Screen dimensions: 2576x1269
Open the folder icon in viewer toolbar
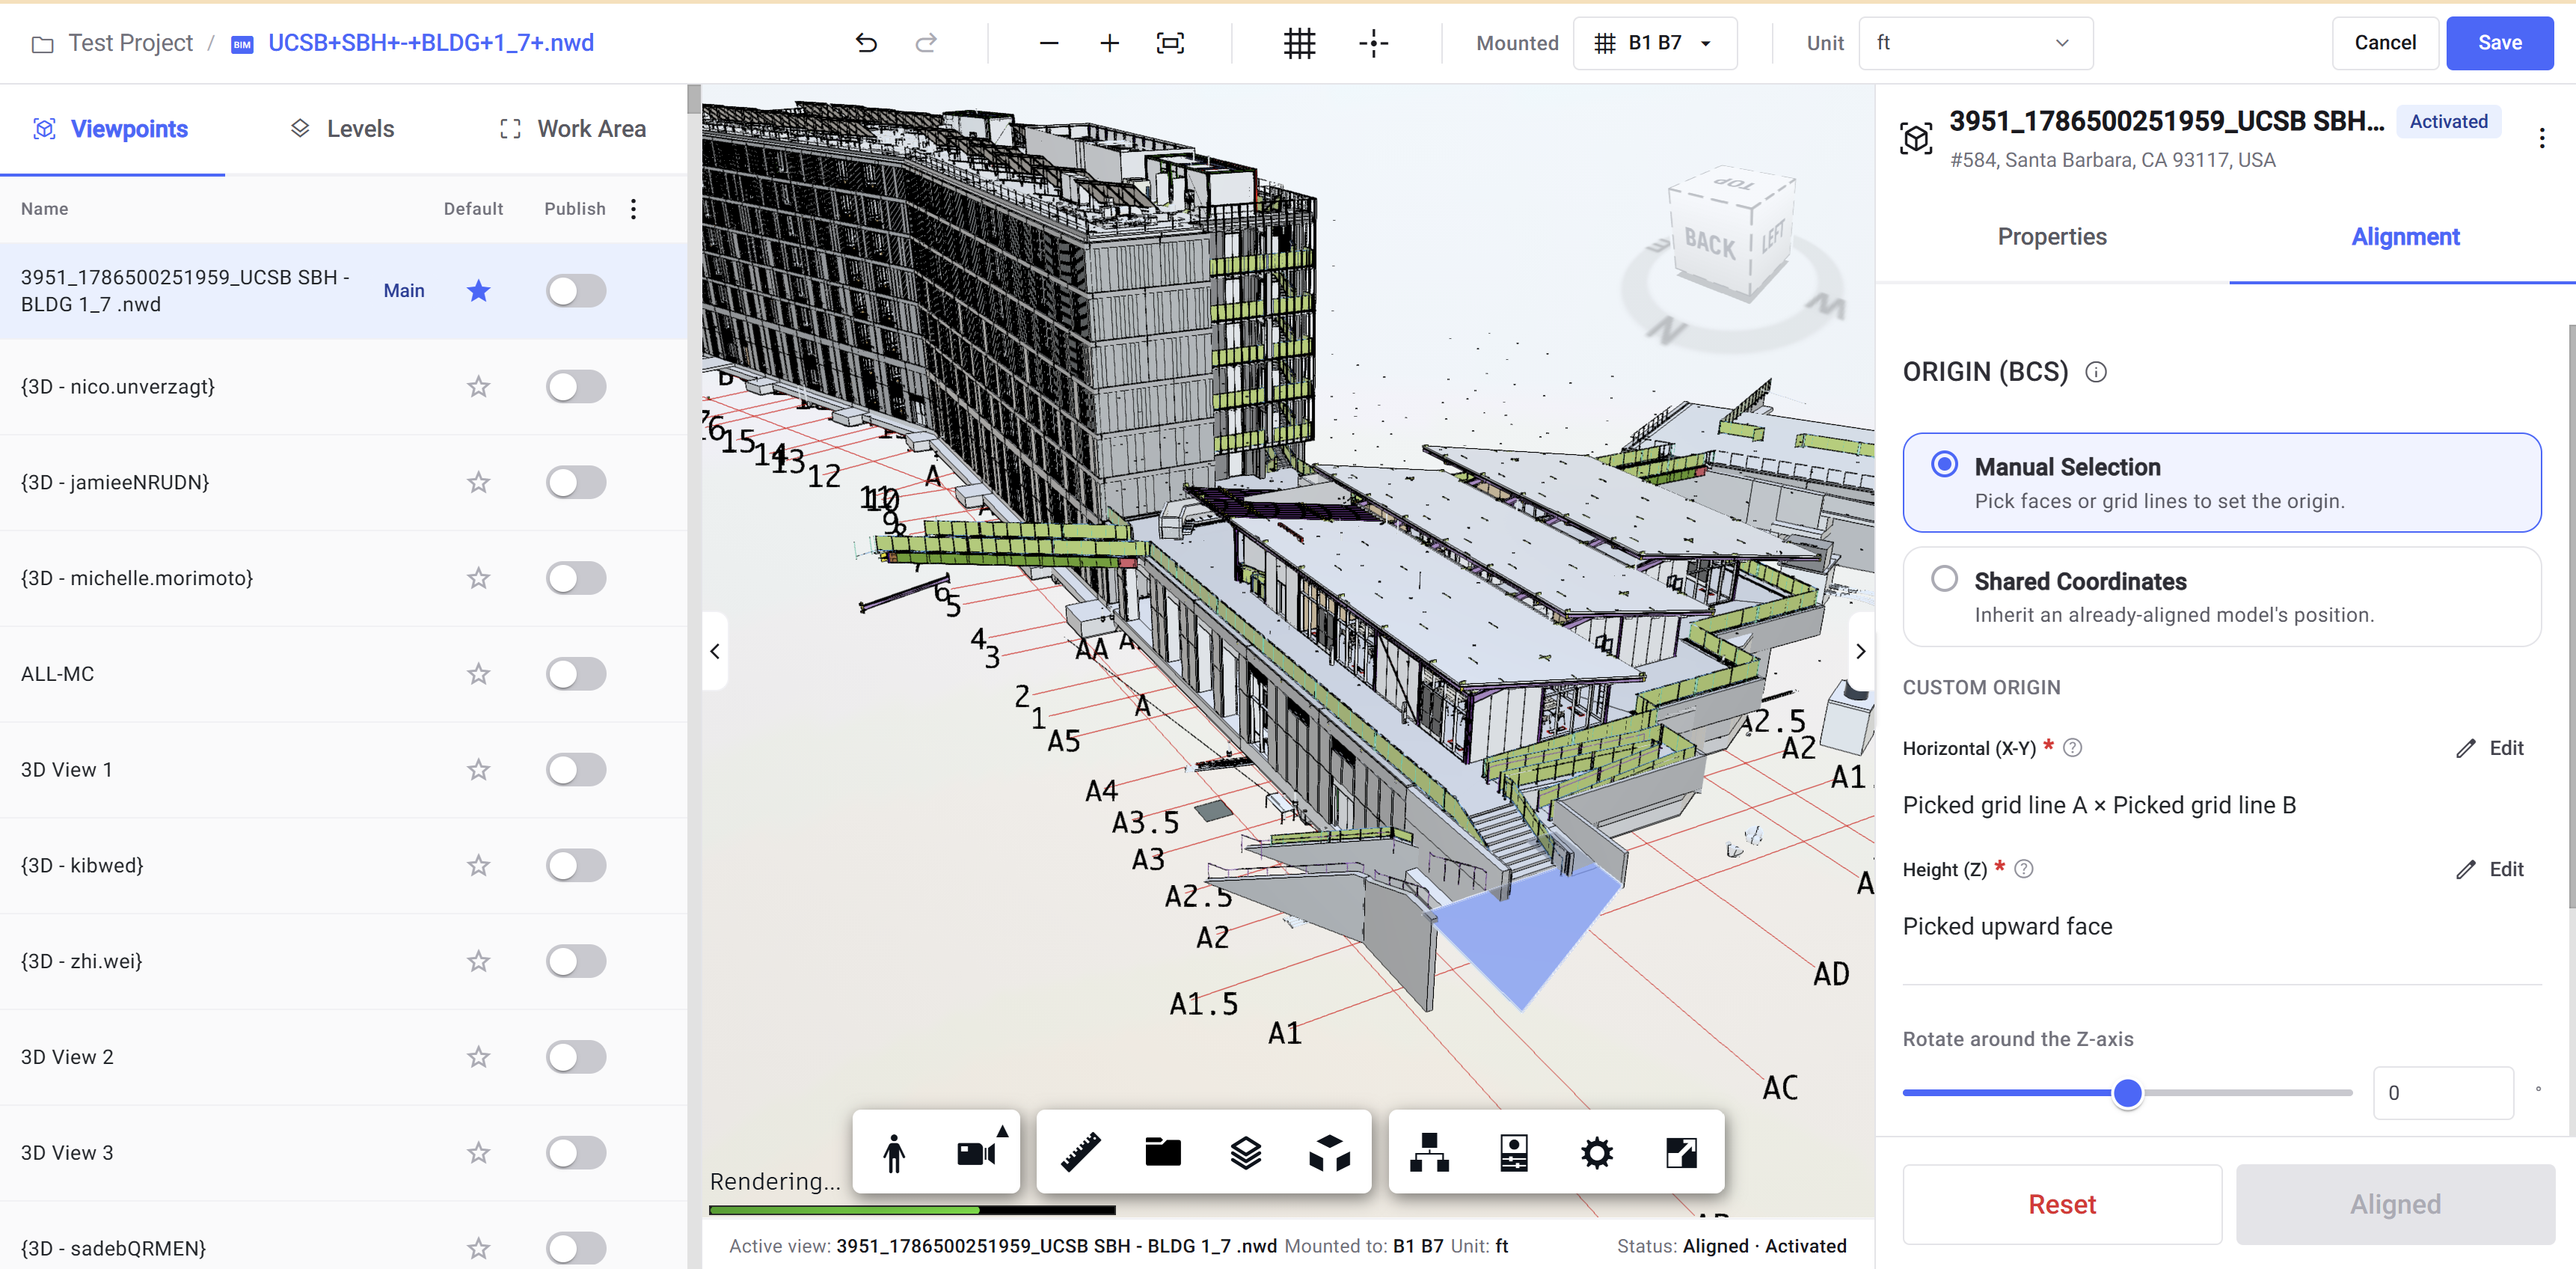tap(1163, 1153)
